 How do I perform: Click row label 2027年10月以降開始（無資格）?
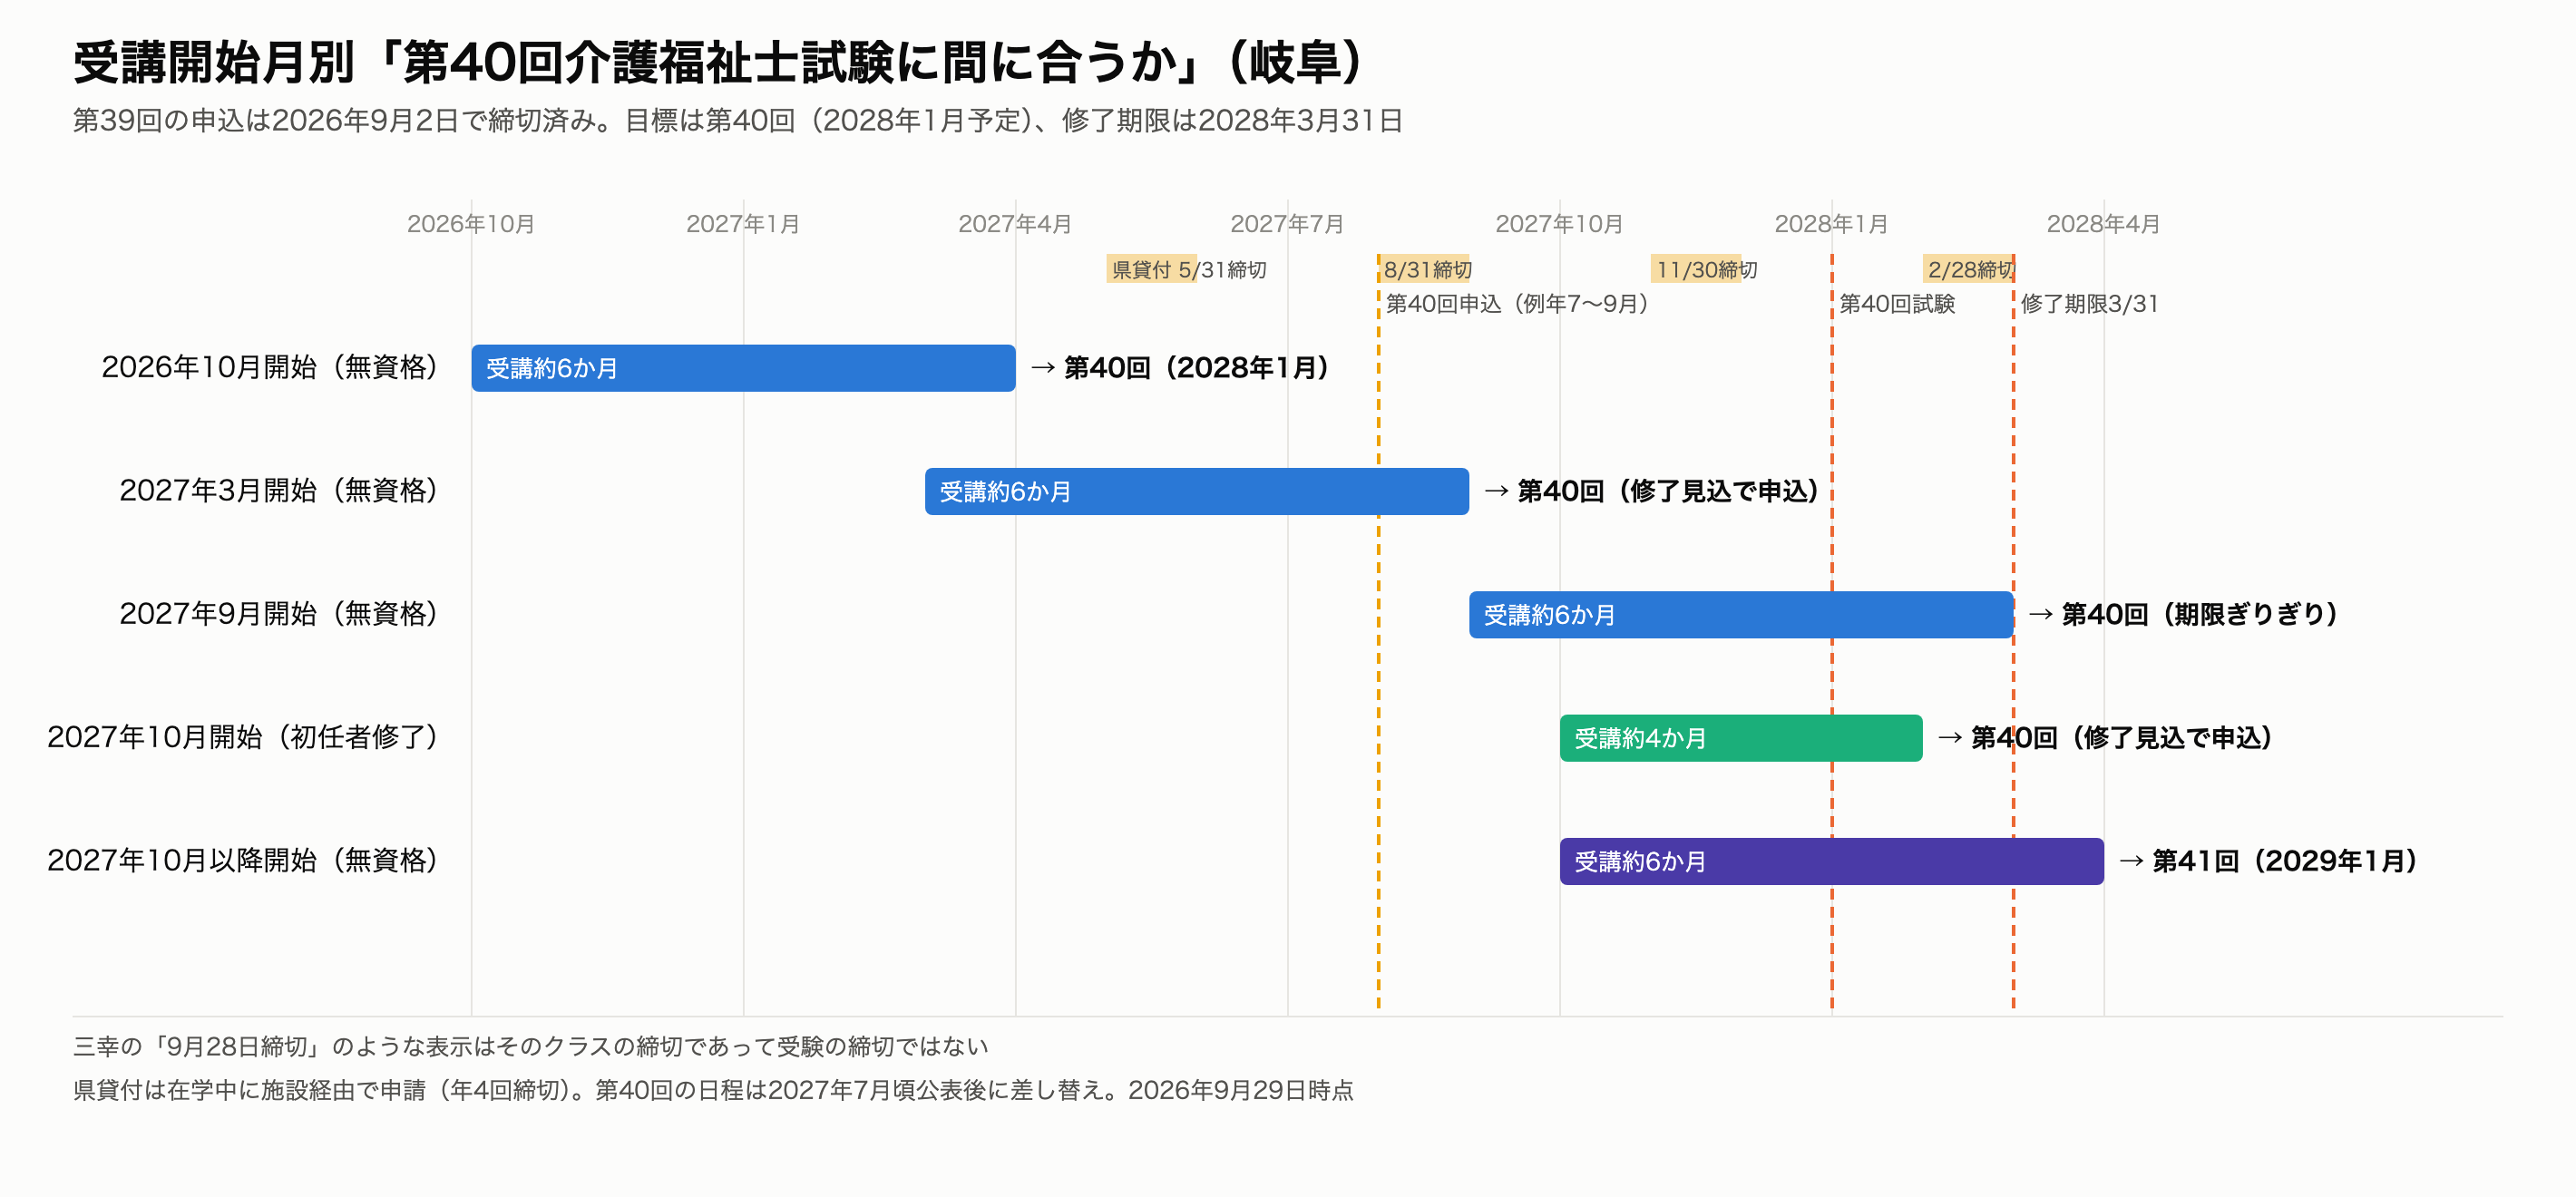[x=244, y=860]
